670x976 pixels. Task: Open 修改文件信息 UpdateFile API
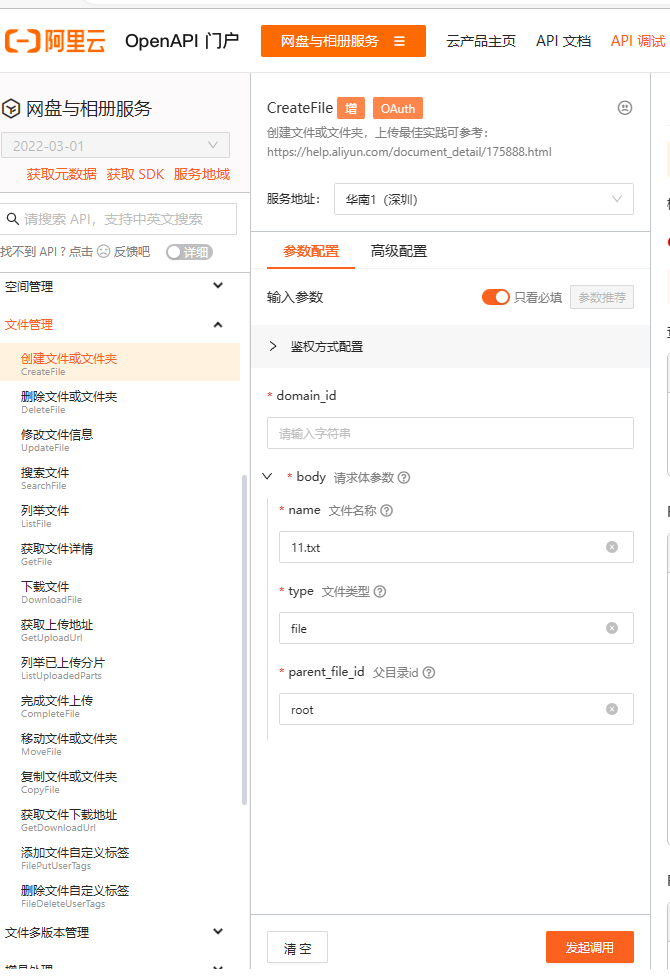(120, 440)
